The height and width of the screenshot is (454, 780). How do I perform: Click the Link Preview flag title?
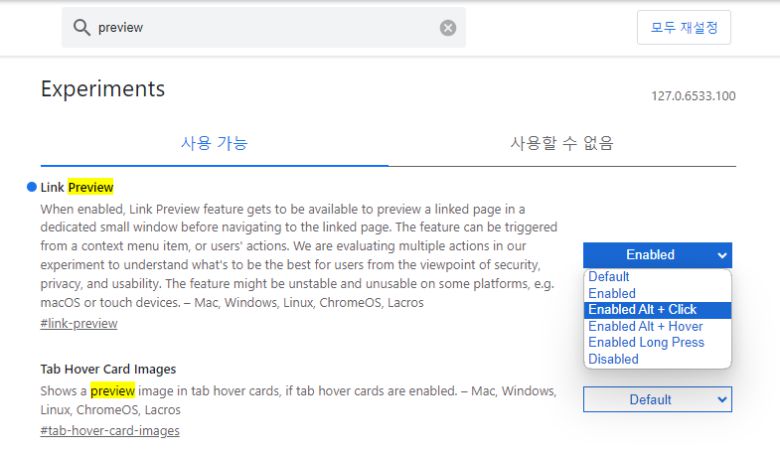[x=77, y=187]
